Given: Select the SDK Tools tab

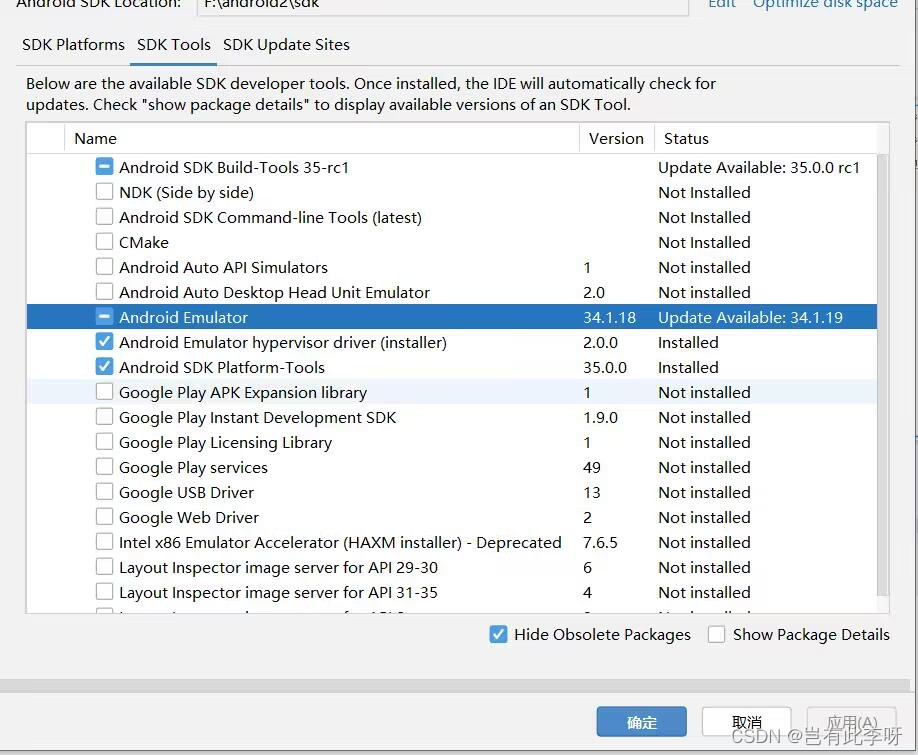Looking at the screenshot, I should point(174,44).
